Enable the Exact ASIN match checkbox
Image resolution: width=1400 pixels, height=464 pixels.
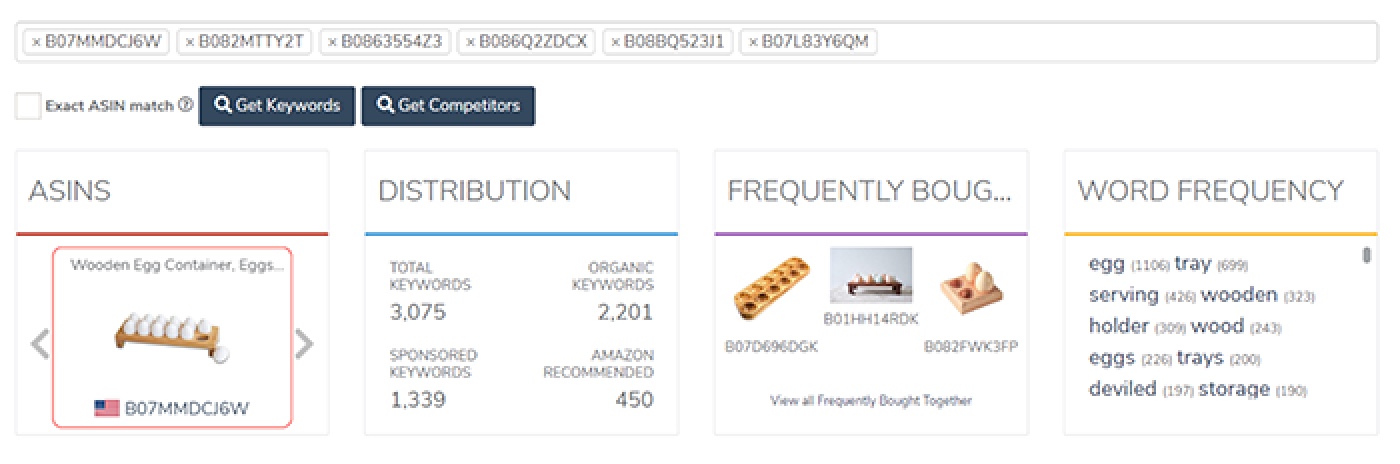tap(28, 106)
